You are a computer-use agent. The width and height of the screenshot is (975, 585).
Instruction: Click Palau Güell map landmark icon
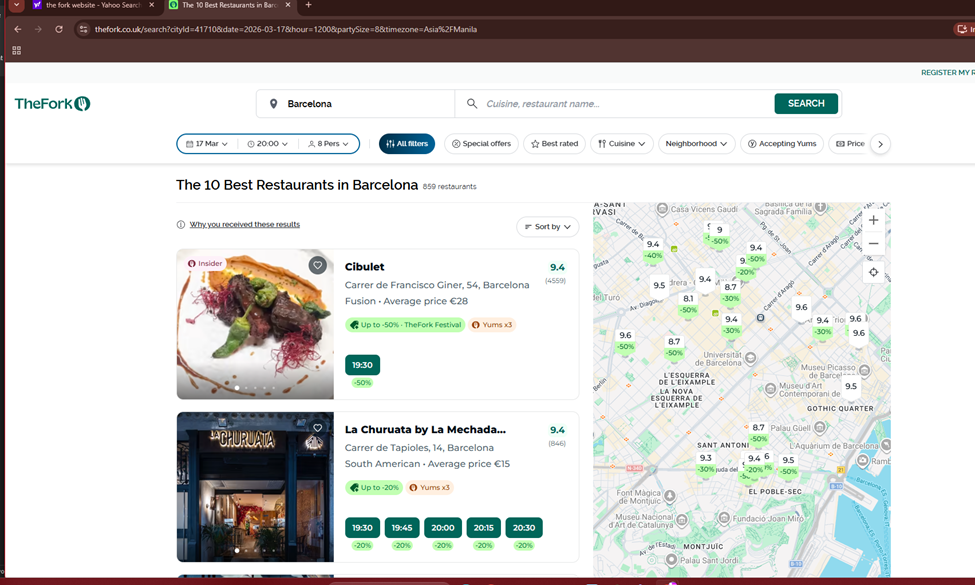pos(820,428)
